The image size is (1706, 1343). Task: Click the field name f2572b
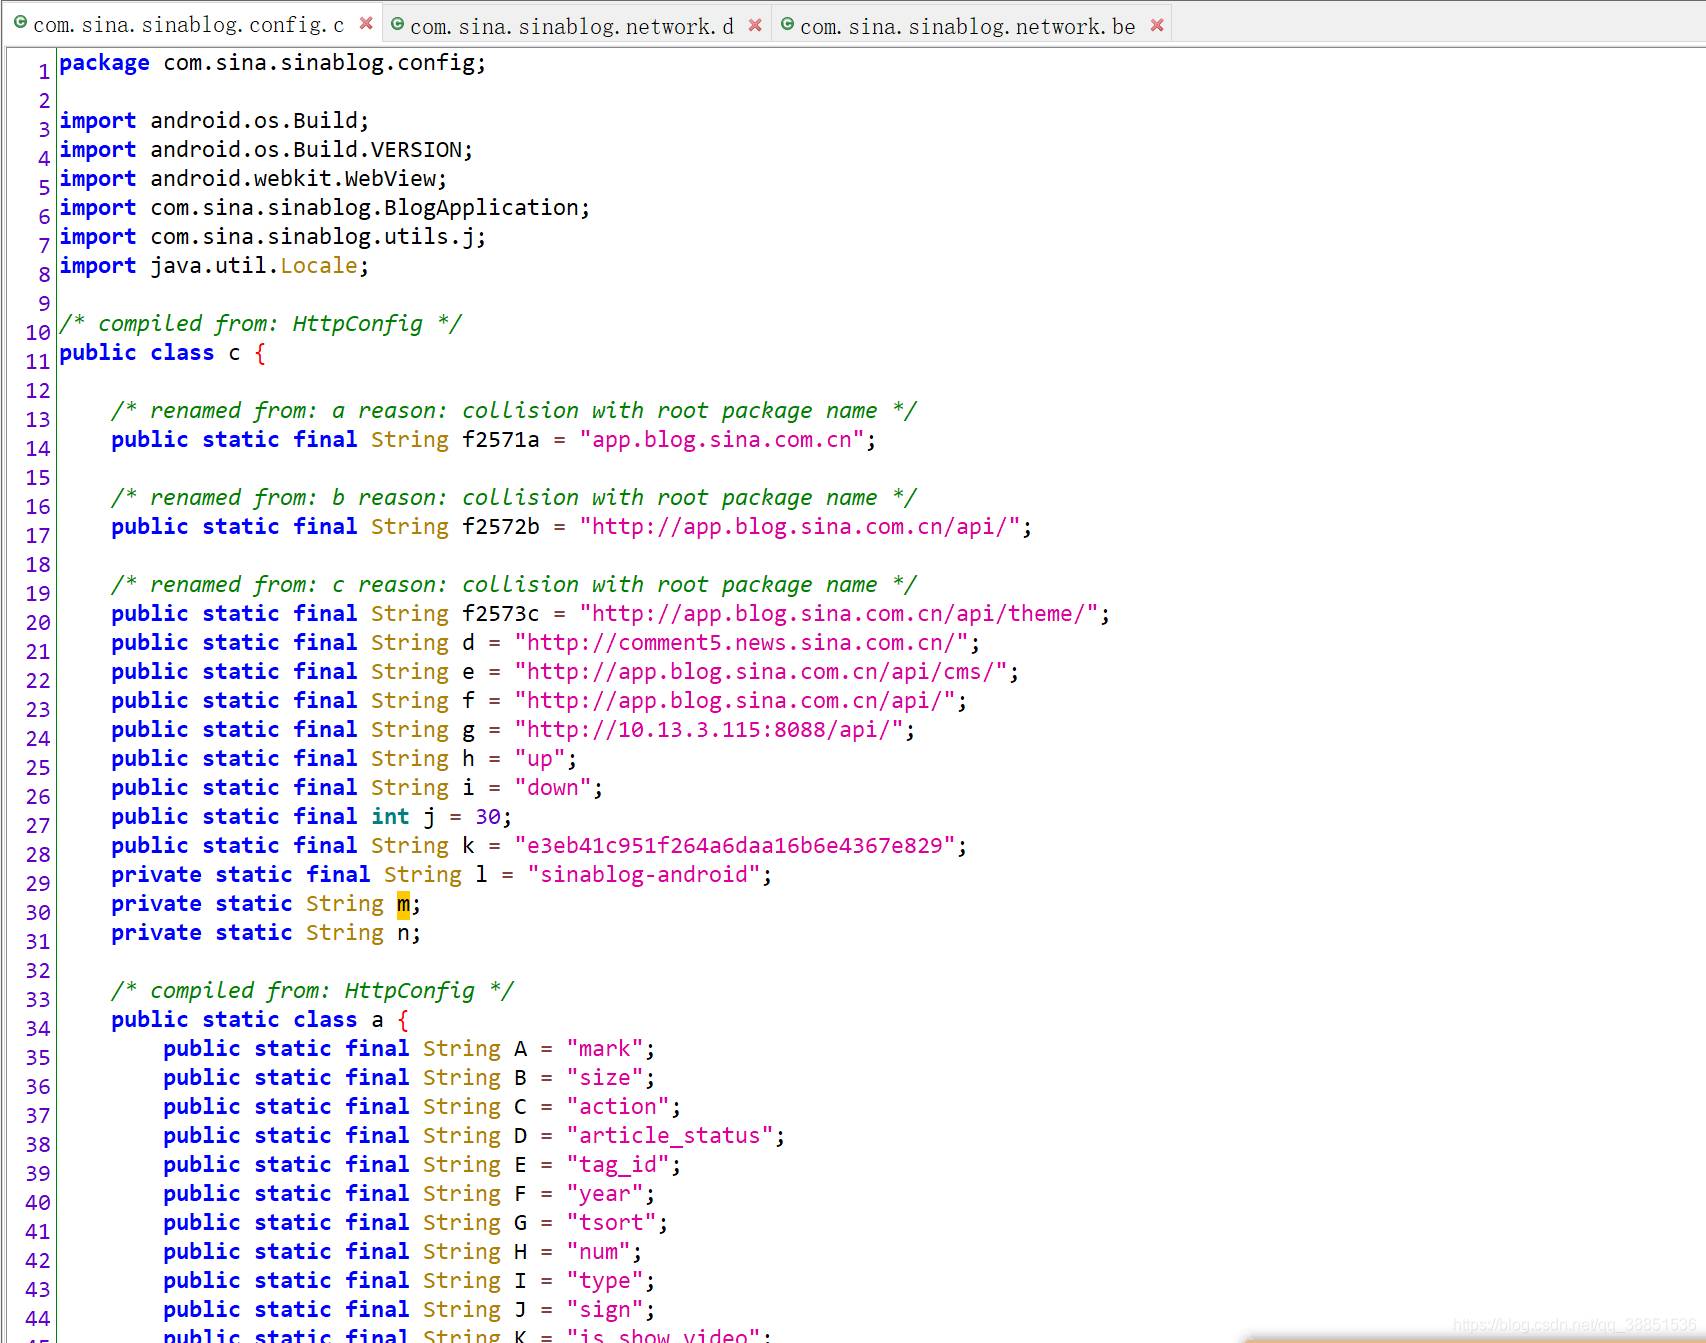point(500,527)
